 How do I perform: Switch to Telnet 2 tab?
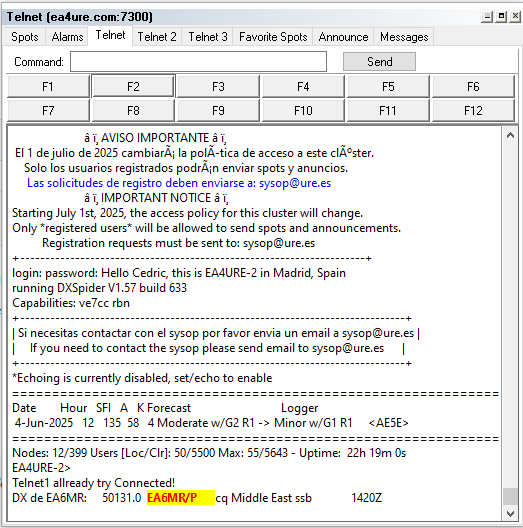point(157,37)
